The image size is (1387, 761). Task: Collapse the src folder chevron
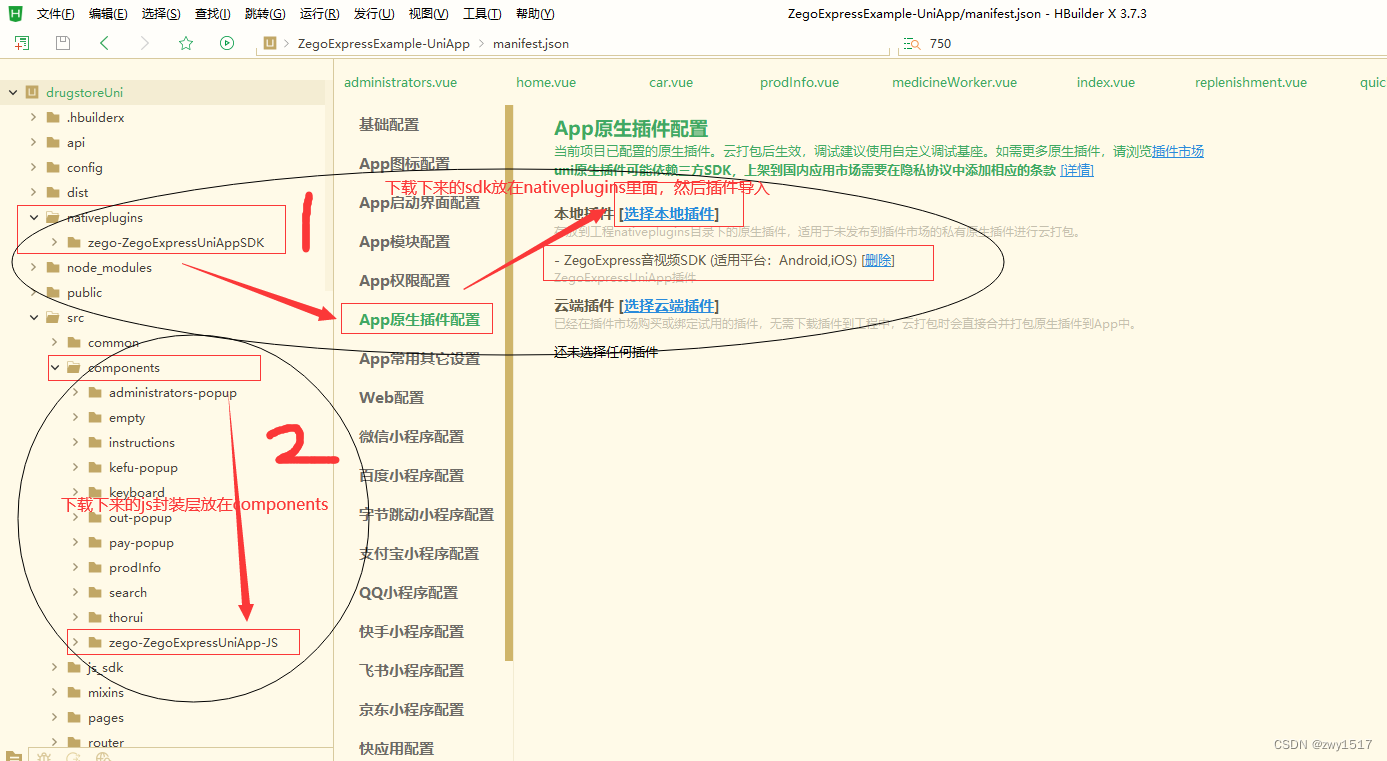tap(34, 318)
